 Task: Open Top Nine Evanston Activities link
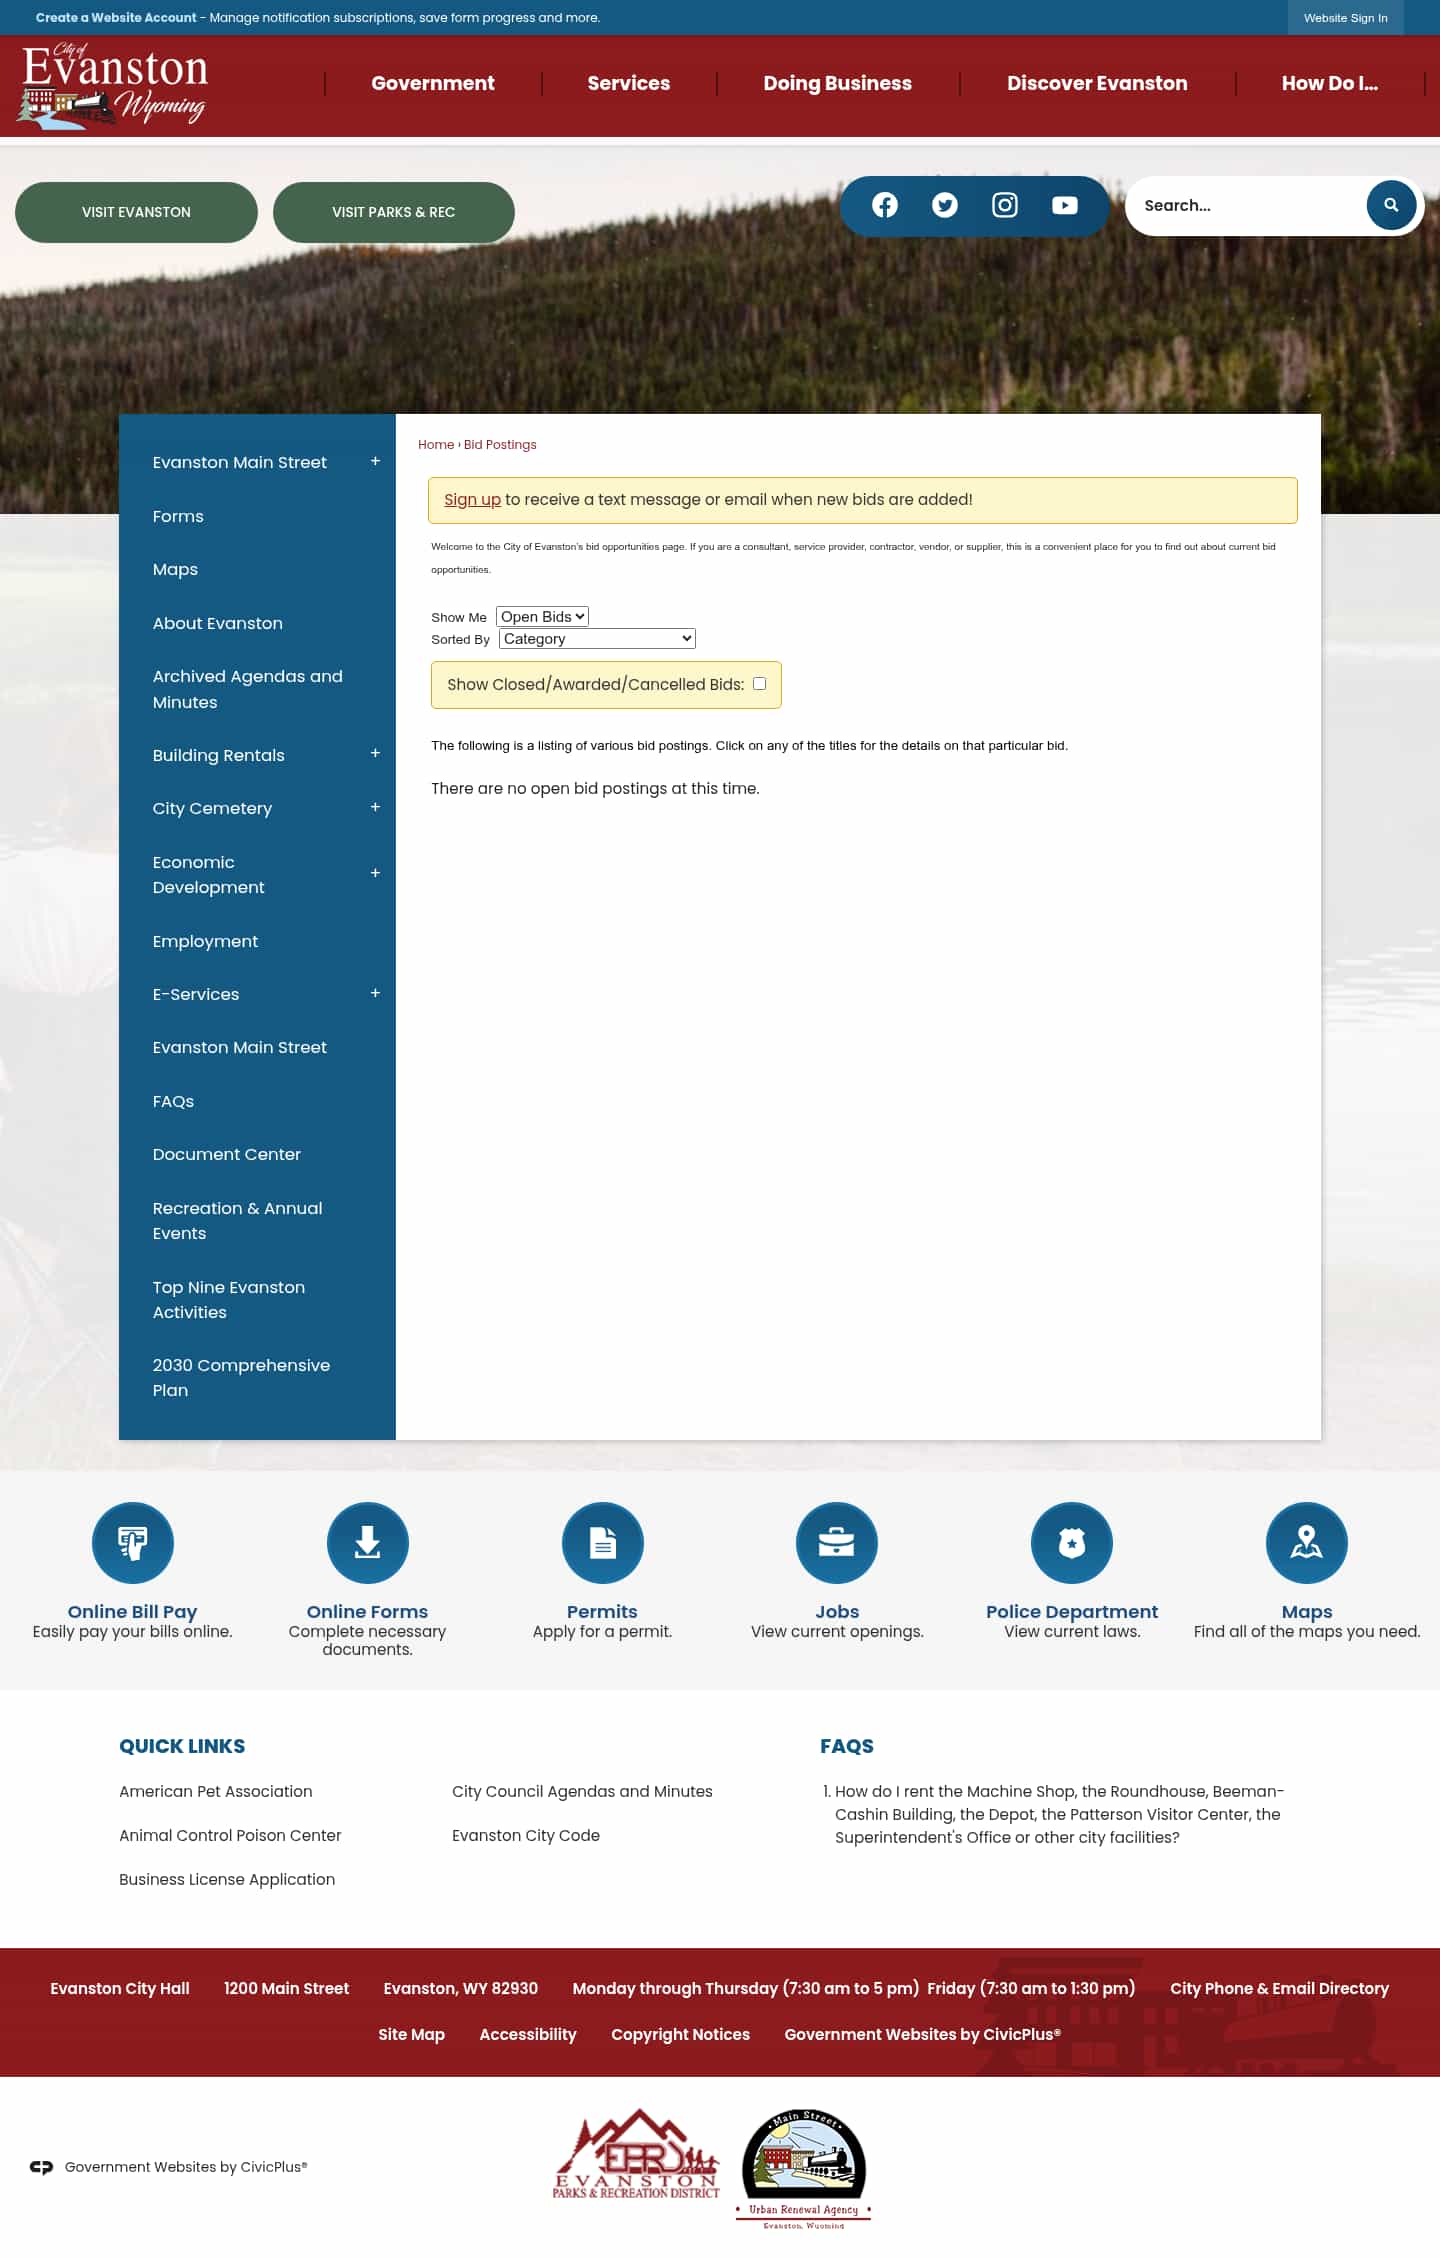tap(229, 1300)
